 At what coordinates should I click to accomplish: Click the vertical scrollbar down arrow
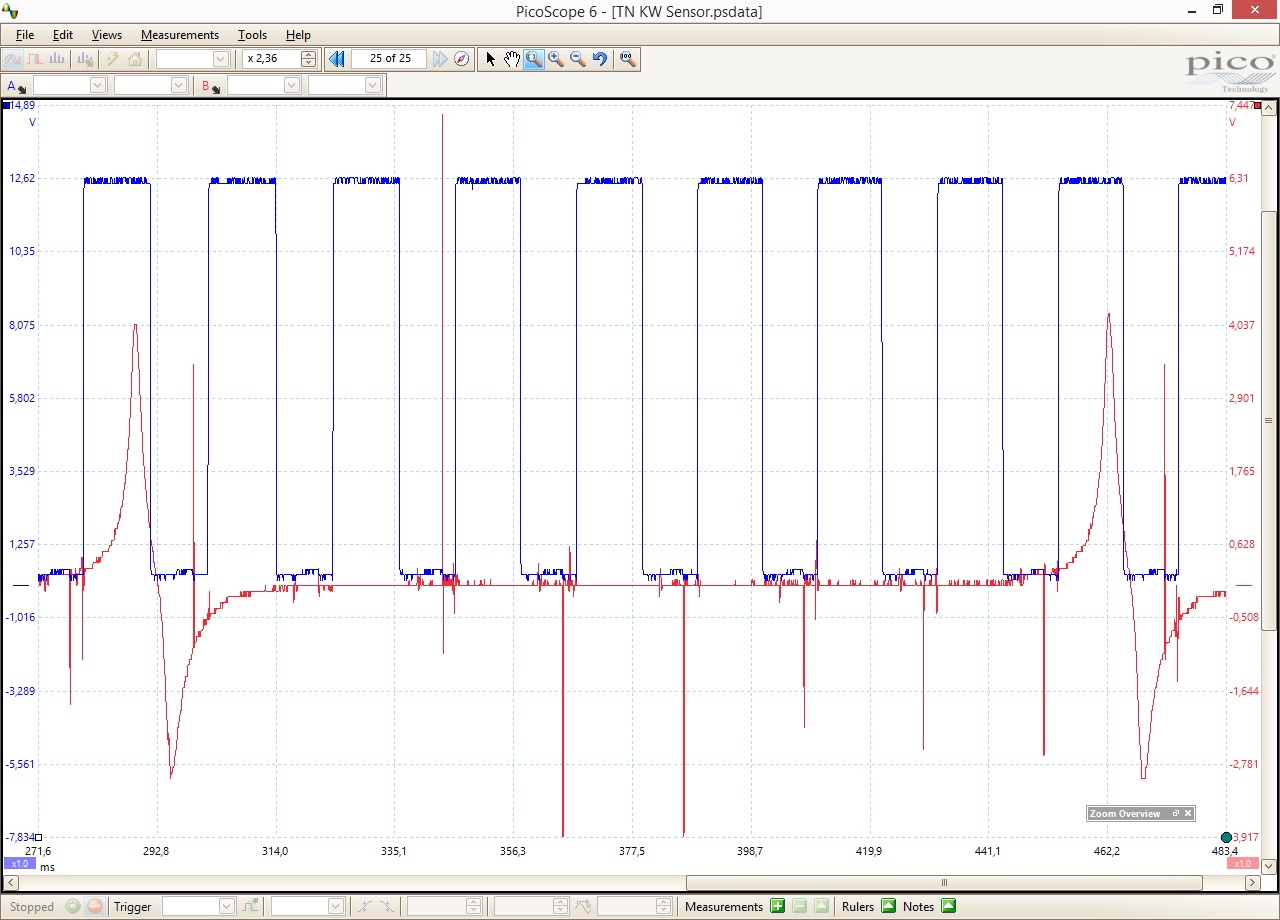pos(1269,866)
